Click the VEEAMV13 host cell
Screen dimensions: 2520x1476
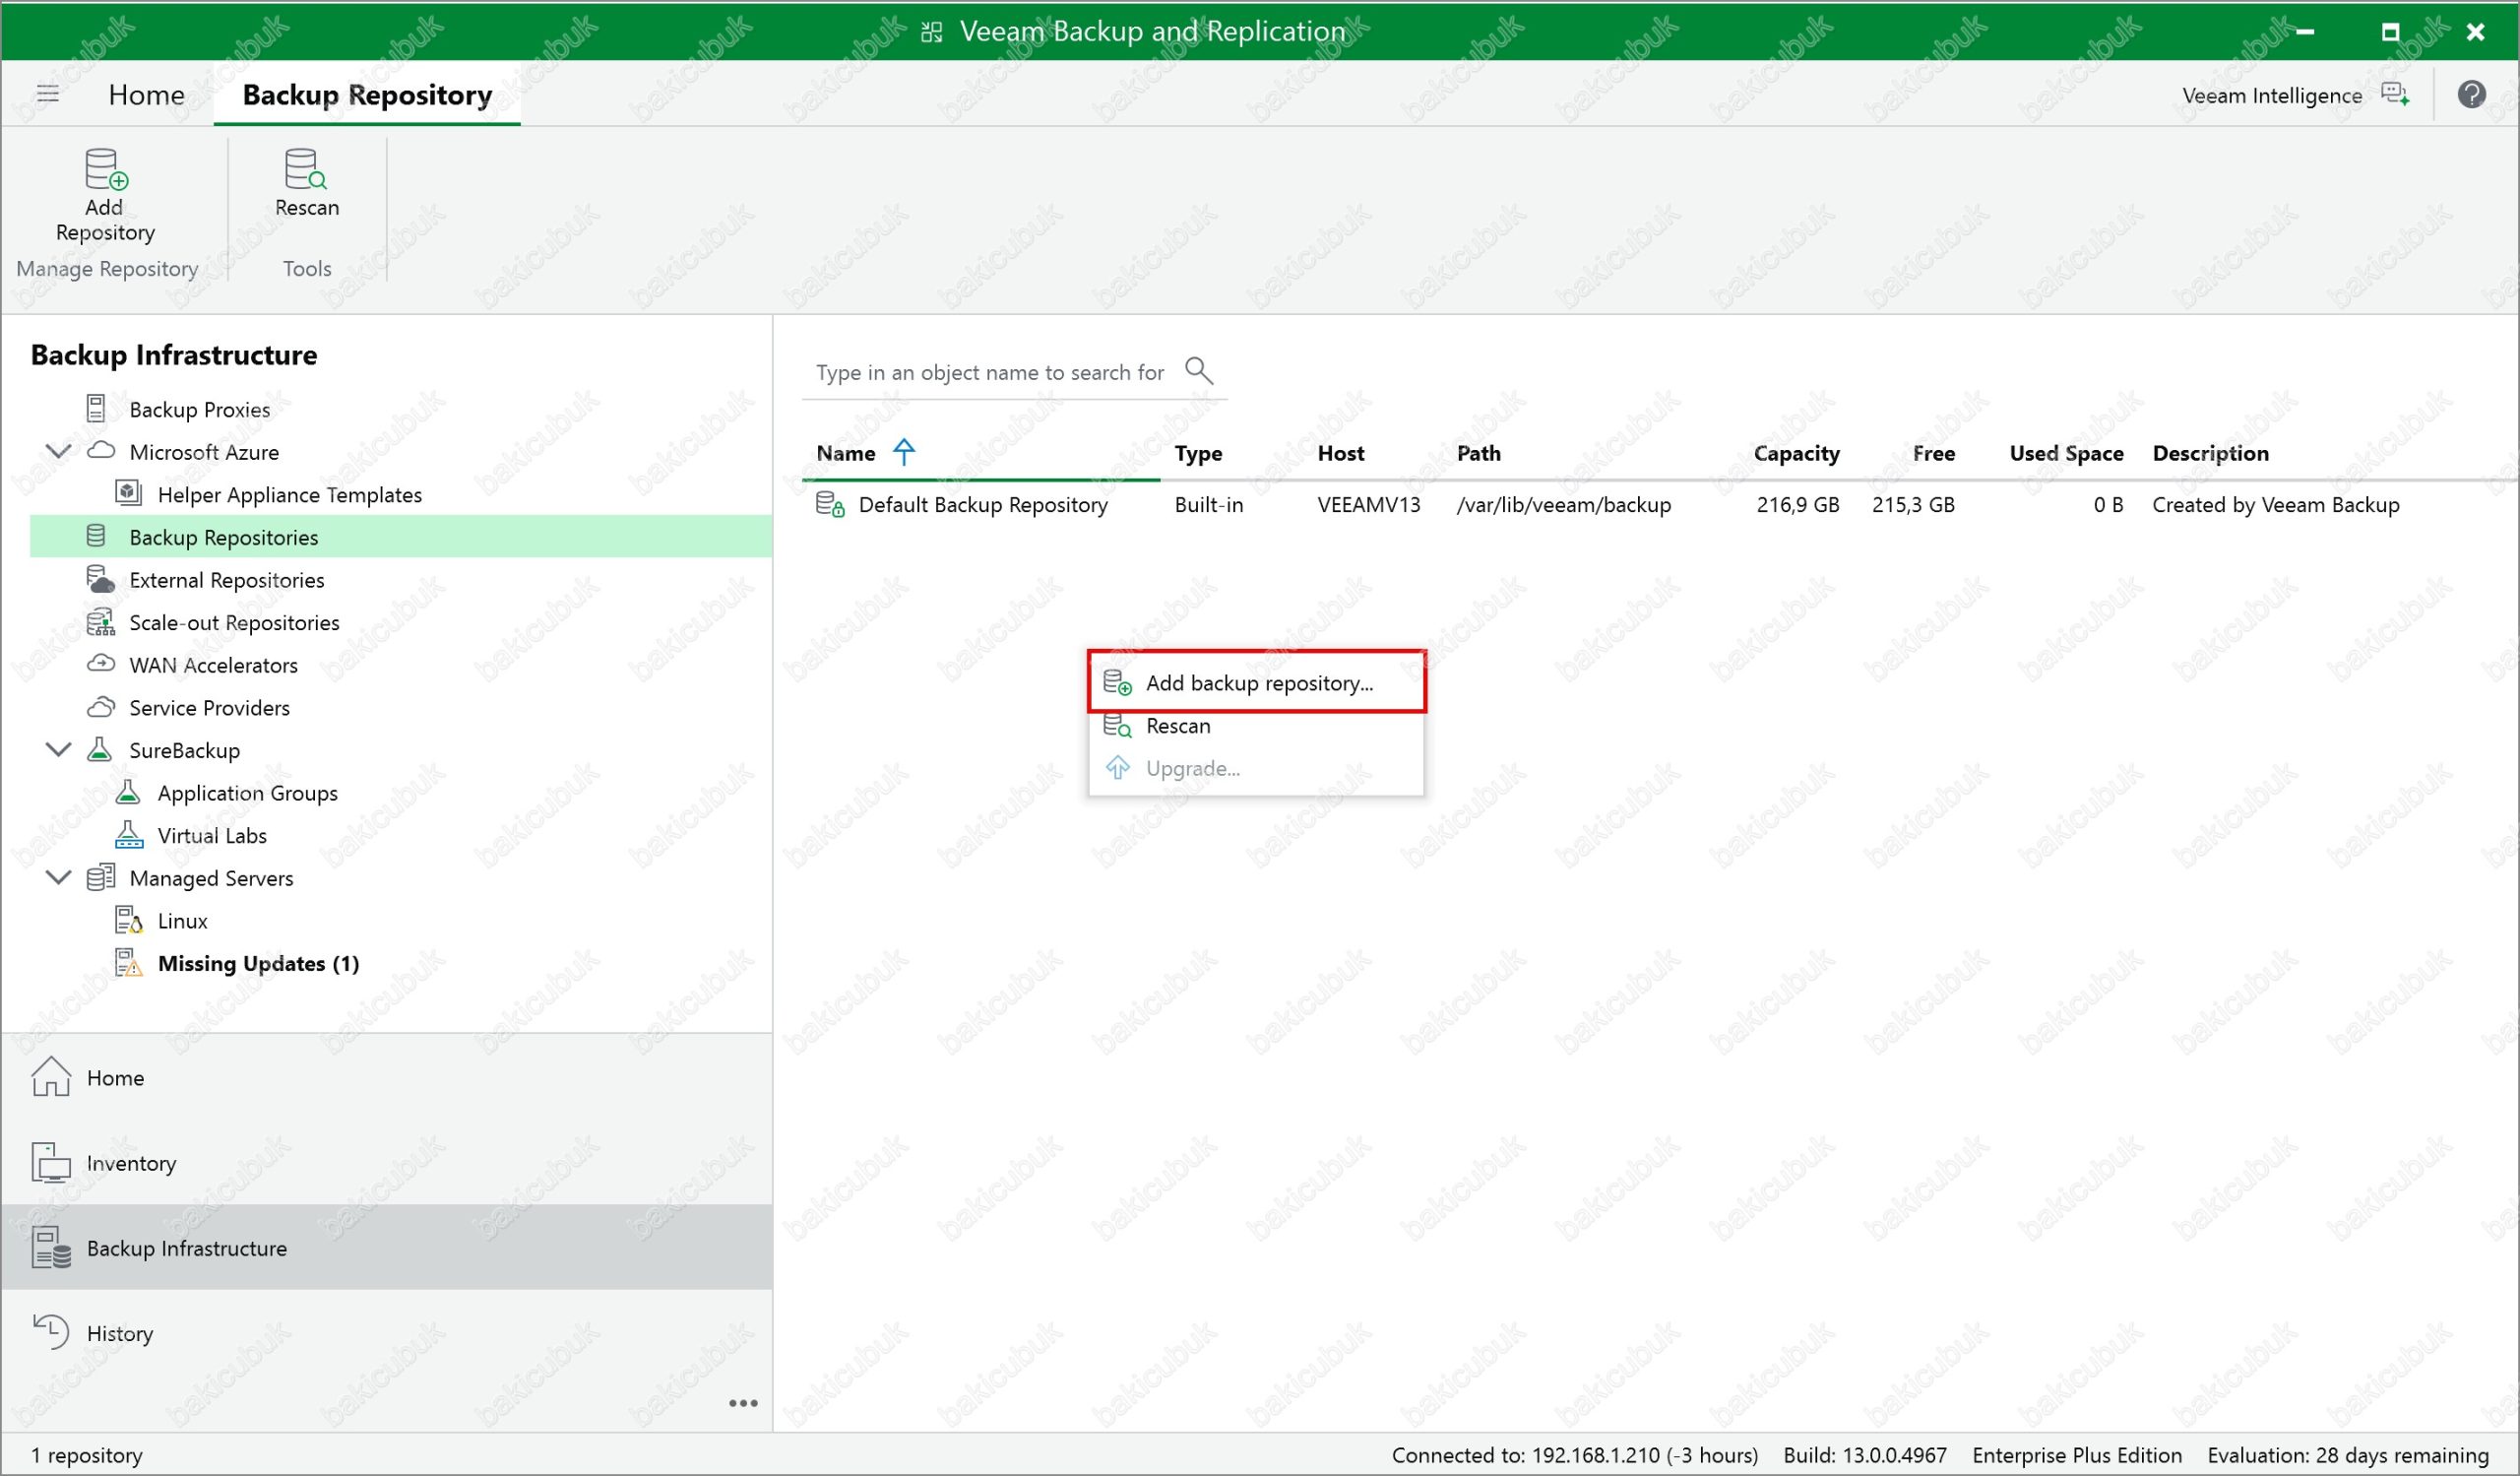pos(1369,504)
